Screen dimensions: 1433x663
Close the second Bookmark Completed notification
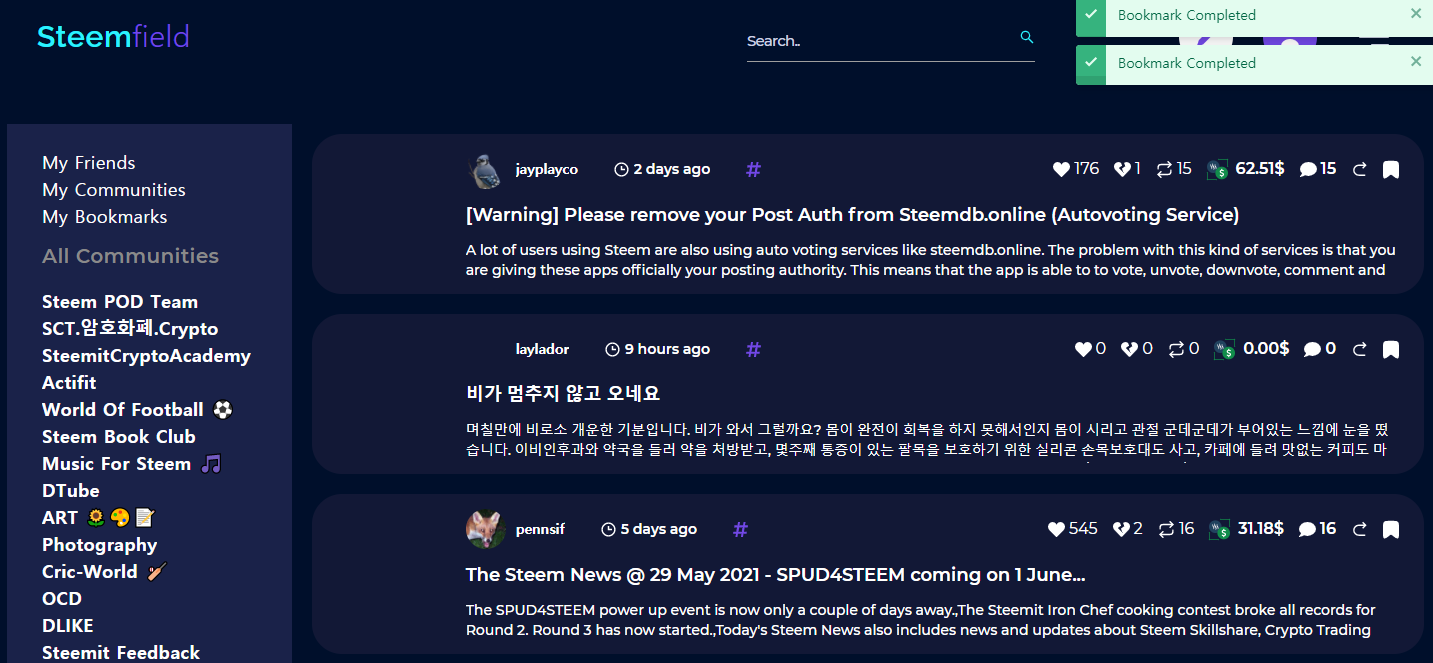pos(1415,62)
